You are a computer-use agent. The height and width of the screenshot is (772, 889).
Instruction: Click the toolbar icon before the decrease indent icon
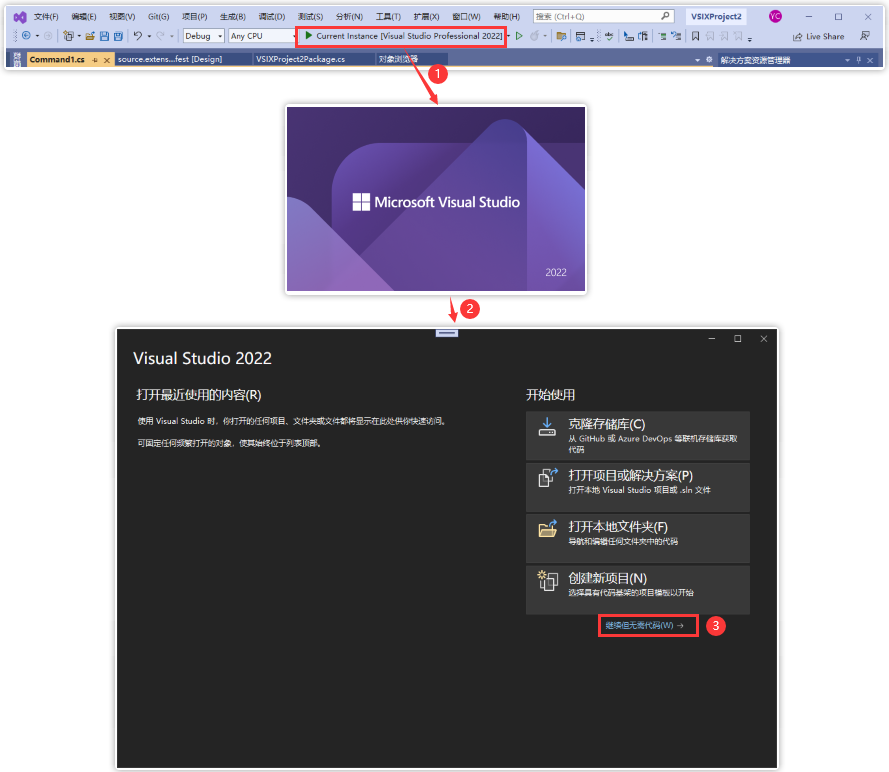pyautogui.click(x=643, y=36)
